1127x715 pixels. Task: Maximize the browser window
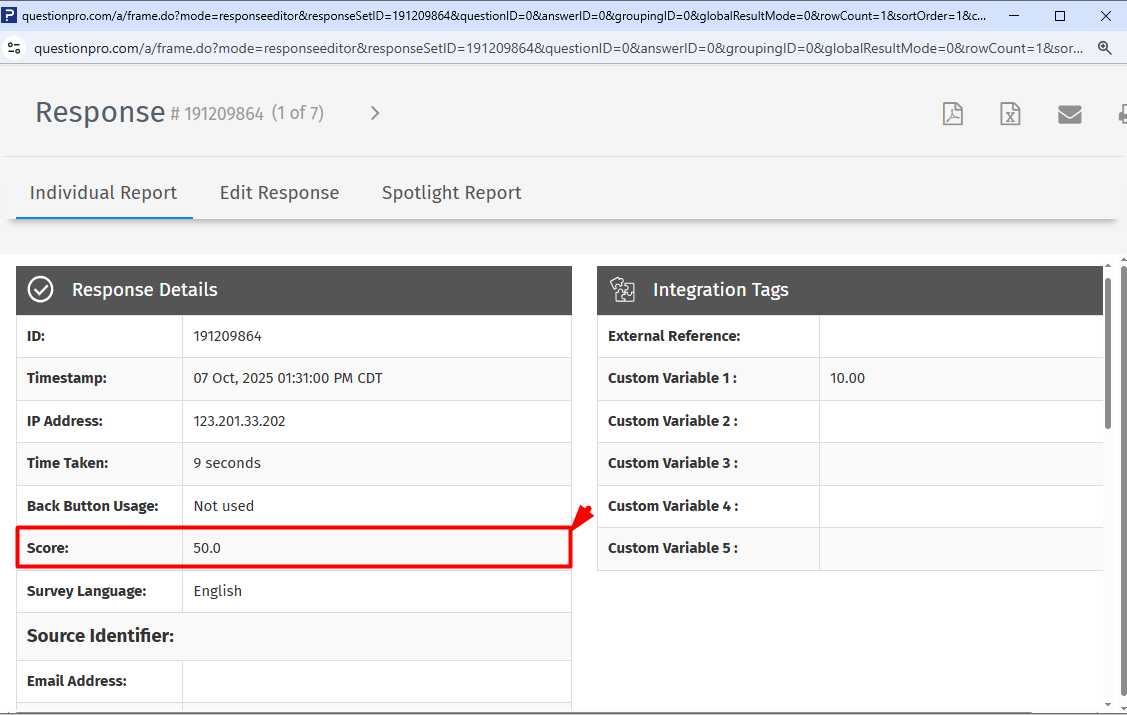[x=1060, y=16]
